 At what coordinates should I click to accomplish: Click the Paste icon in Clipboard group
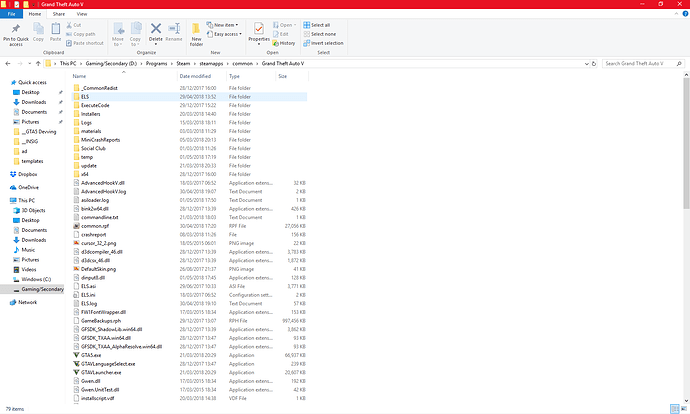(x=54, y=32)
